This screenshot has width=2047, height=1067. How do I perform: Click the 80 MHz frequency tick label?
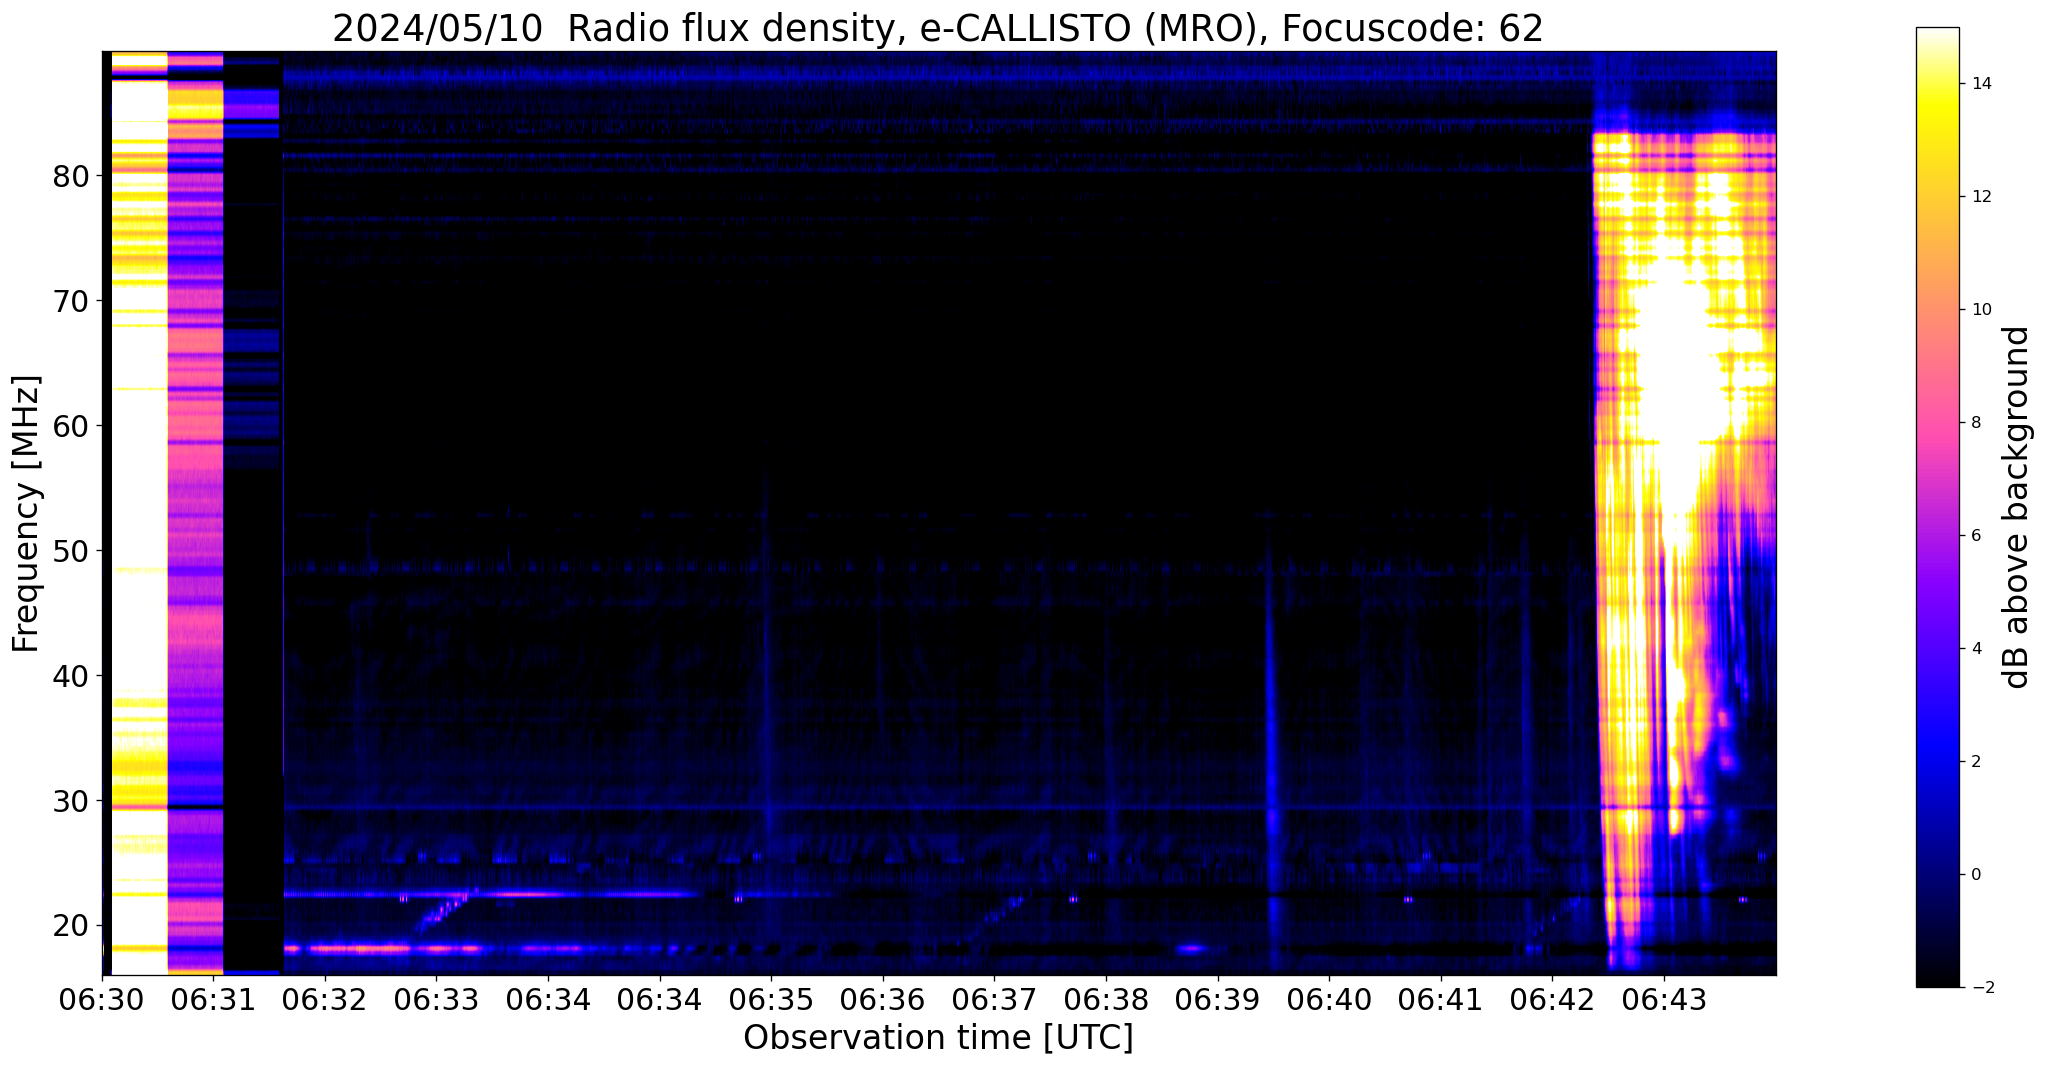point(70,176)
